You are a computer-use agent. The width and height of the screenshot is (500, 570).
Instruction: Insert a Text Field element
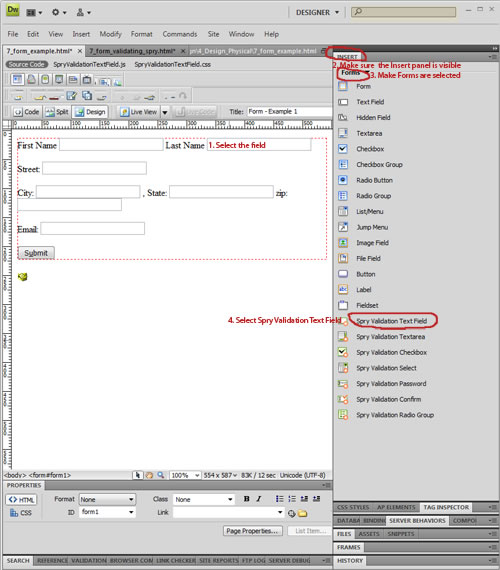(x=361, y=102)
